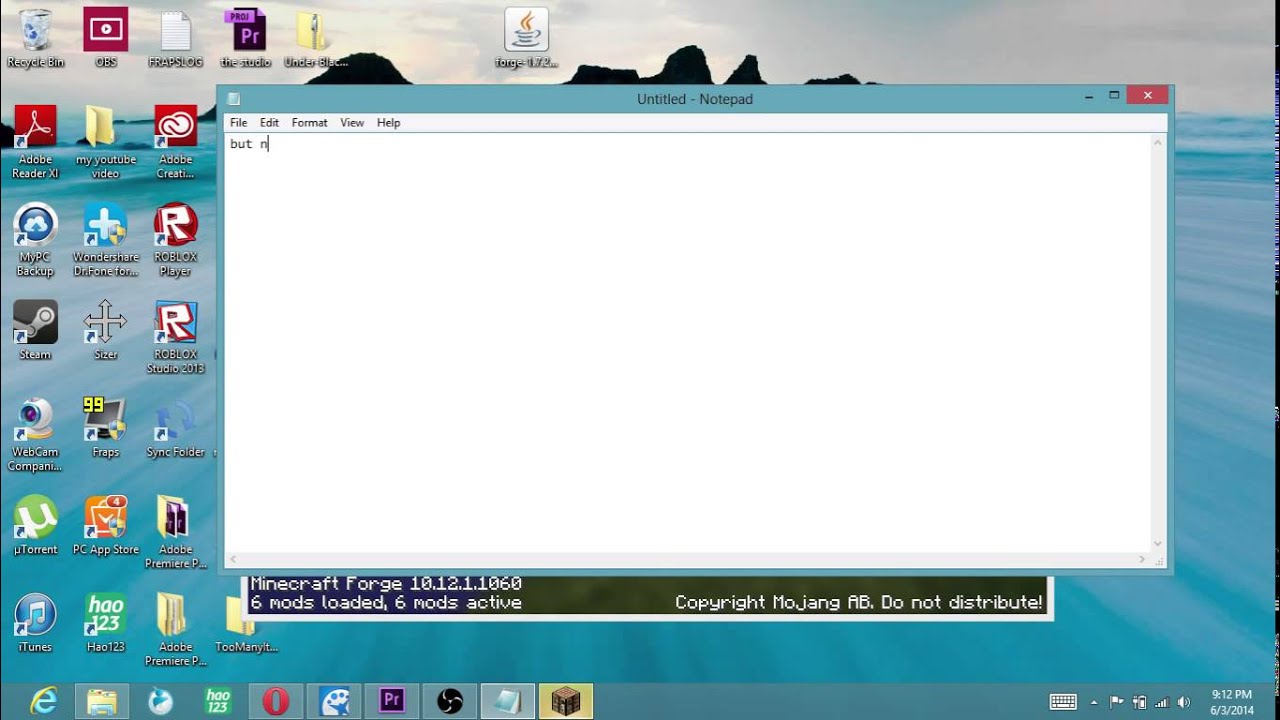
Task: Open Premiere Pro from the taskbar
Action: coord(391,700)
